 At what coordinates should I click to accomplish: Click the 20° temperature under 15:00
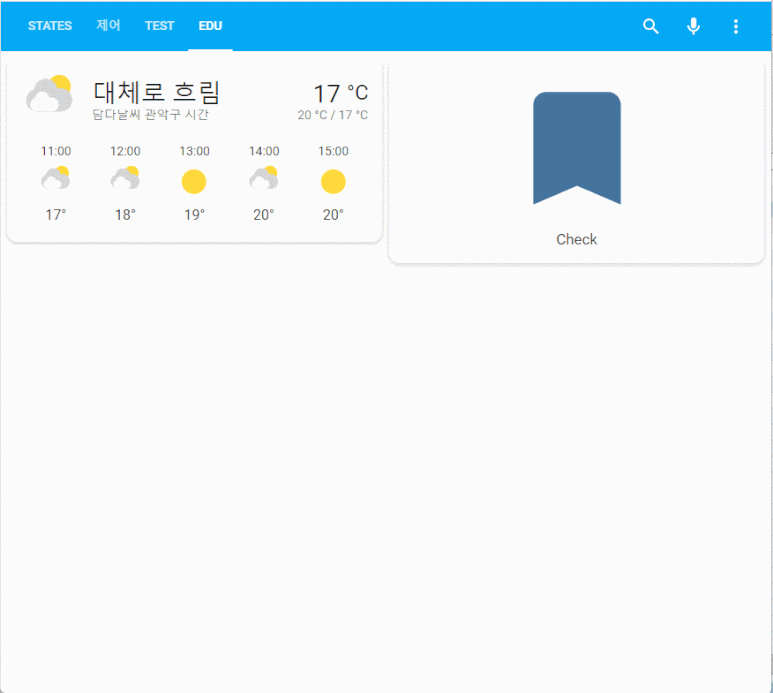click(333, 215)
